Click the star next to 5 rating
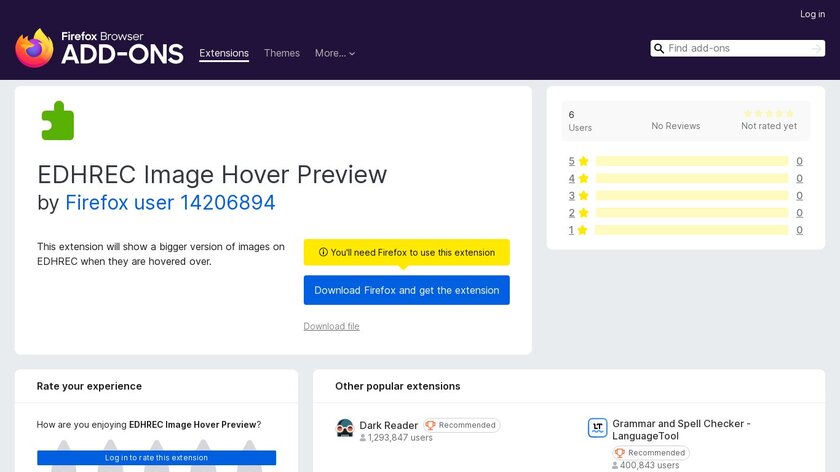This screenshot has width=840, height=472. tap(583, 161)
